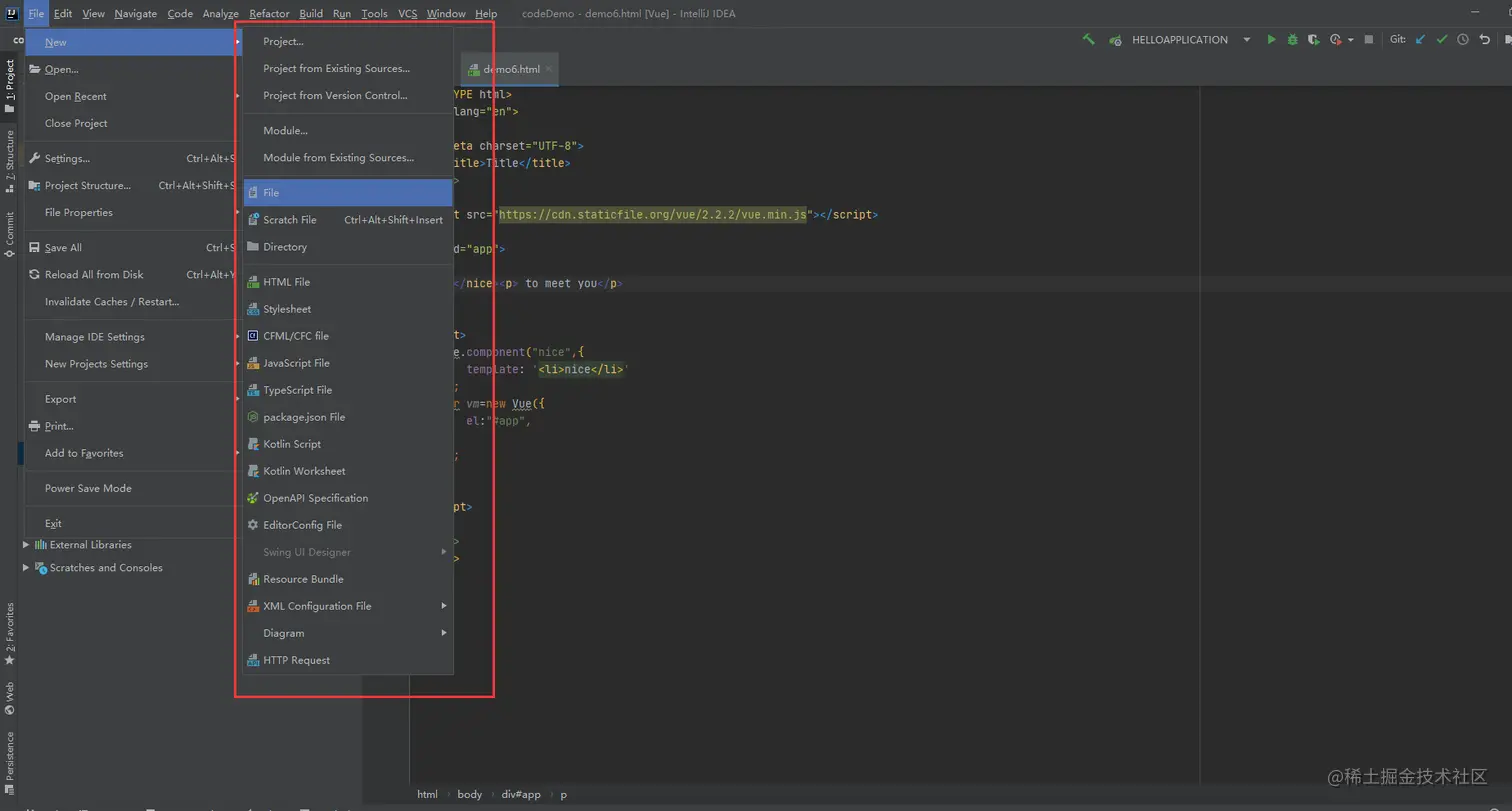Click the Run with Coverage icon
Viewport: 1512px width, 811px height.
[1313, 40]
